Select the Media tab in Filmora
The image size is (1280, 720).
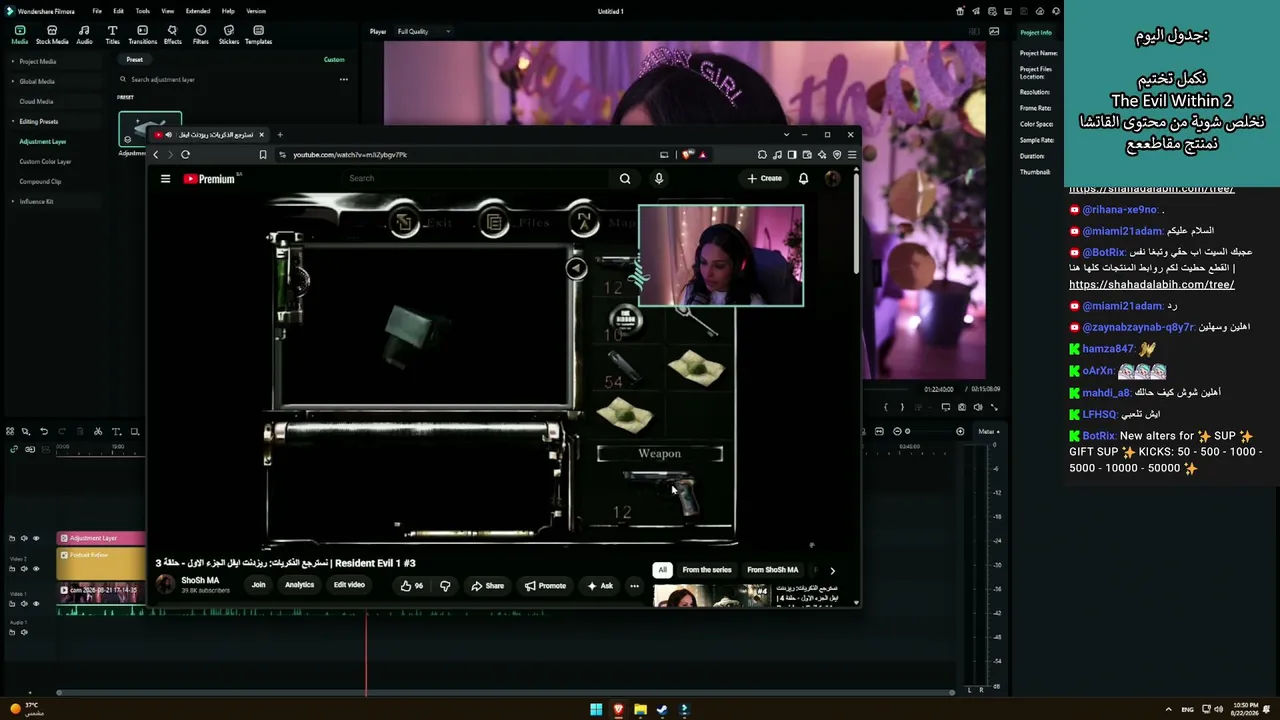coord(19,35)
